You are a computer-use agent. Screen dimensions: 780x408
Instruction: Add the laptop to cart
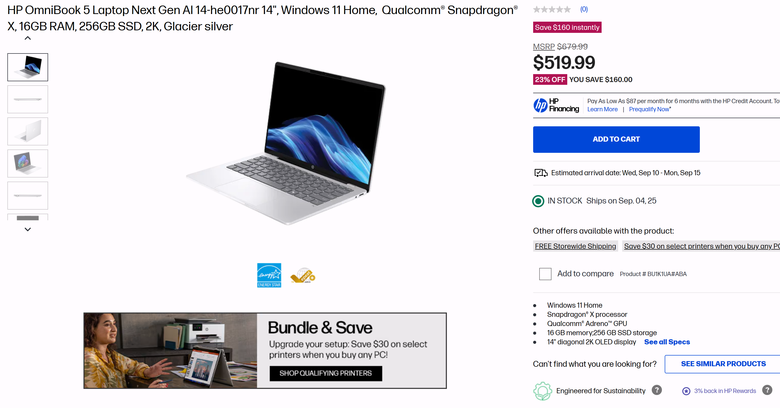click(616, 139)
